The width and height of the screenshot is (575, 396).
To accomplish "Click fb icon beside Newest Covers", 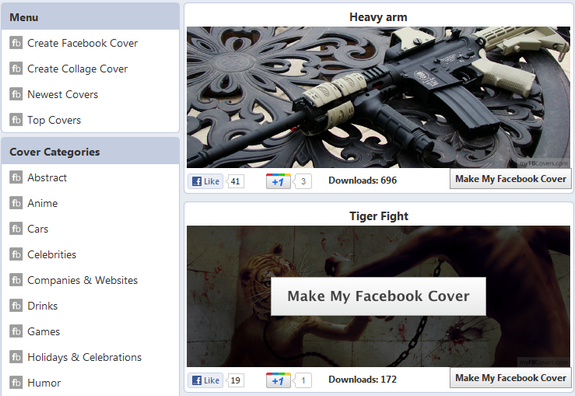I will (16, 94).
